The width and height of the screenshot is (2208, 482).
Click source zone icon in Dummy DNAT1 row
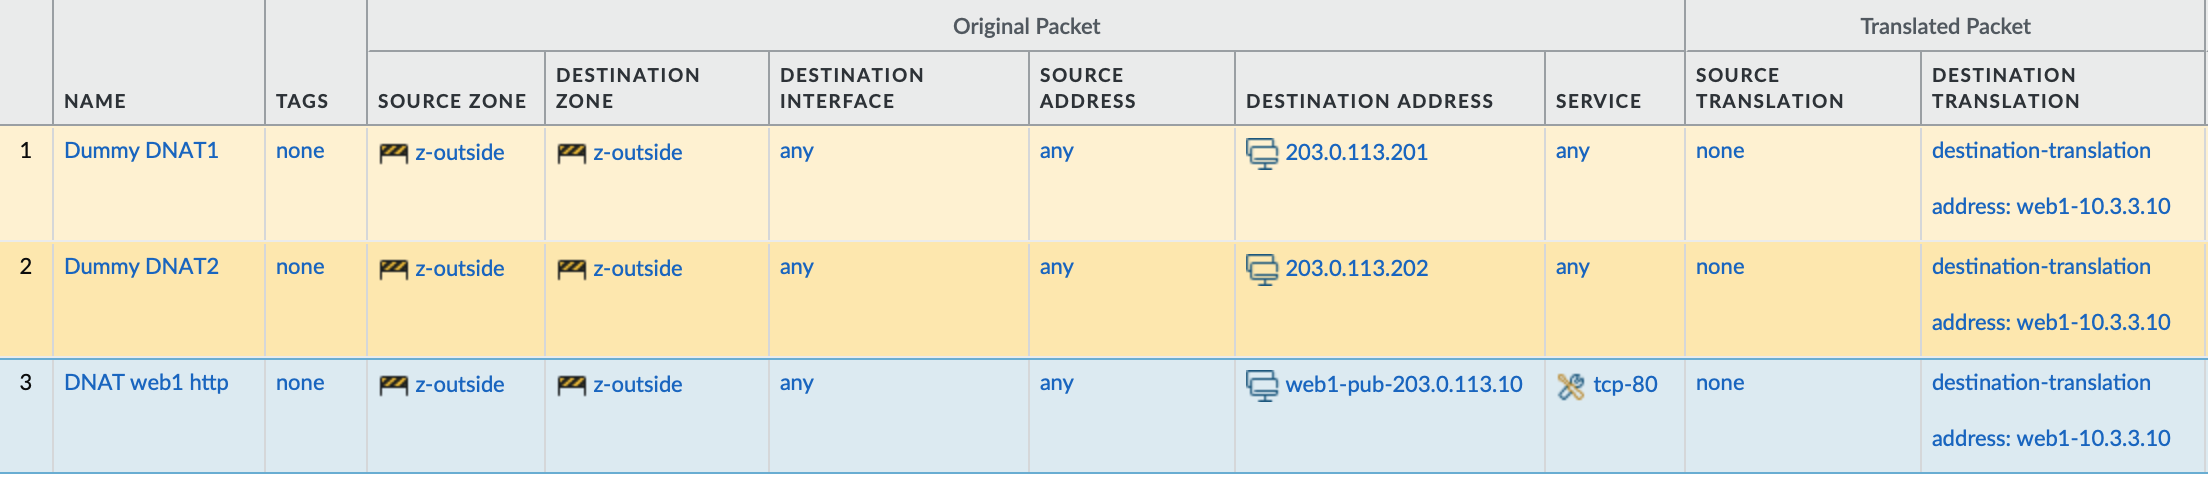tap(393, 153)
